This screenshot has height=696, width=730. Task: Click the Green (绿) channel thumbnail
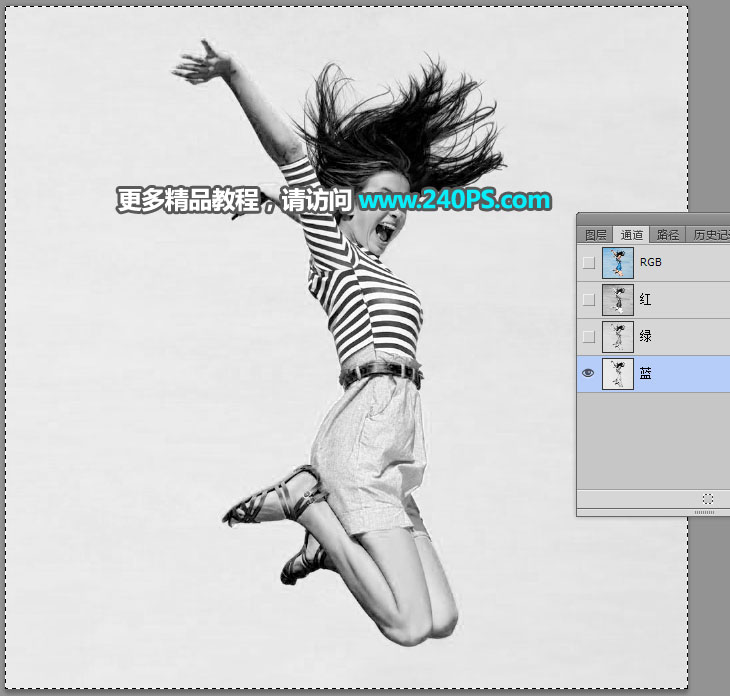tap(618, 336)
